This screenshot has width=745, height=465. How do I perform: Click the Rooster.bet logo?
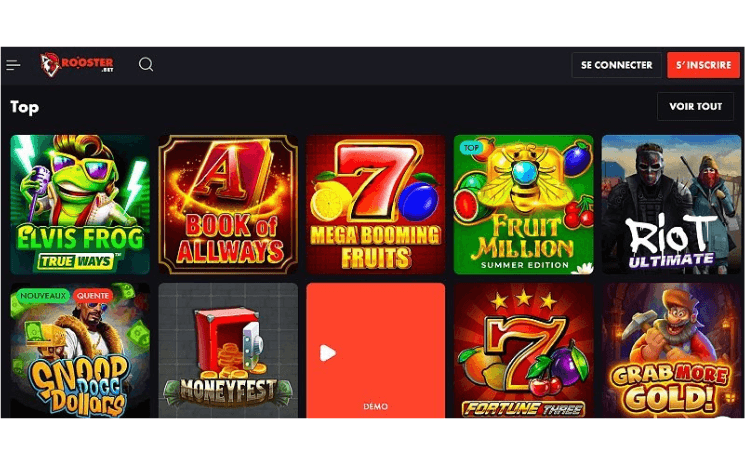(x=77, y=65)
